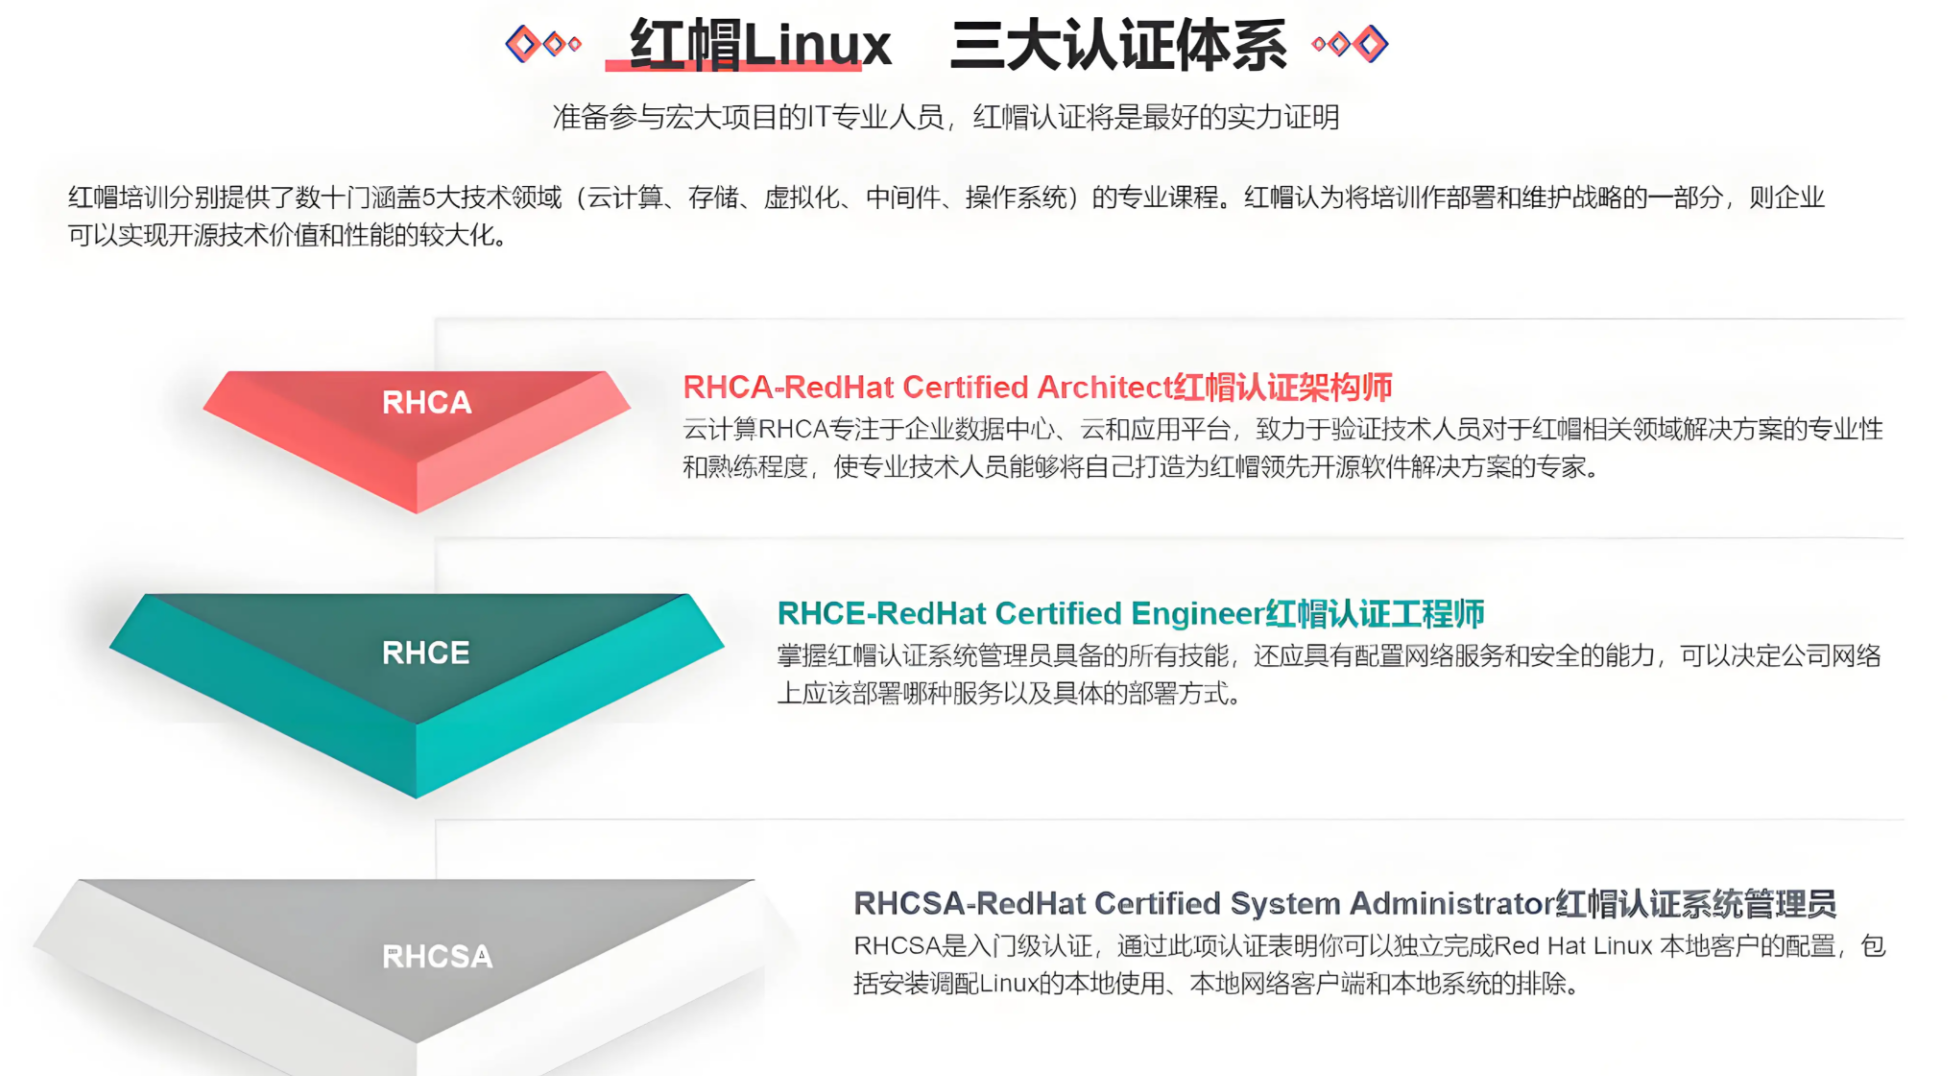Open the RHCA-RedHat Certified Architect heading
Image resolution: width=1948 pixels, height=1076 pixels.
point(1037,387)
